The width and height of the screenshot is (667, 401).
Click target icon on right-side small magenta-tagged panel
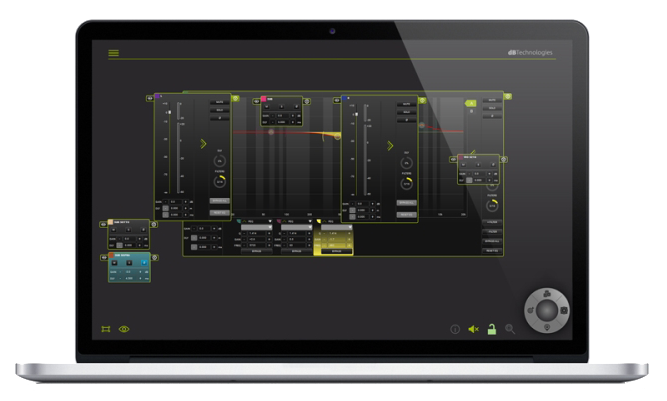pos(504,159)
